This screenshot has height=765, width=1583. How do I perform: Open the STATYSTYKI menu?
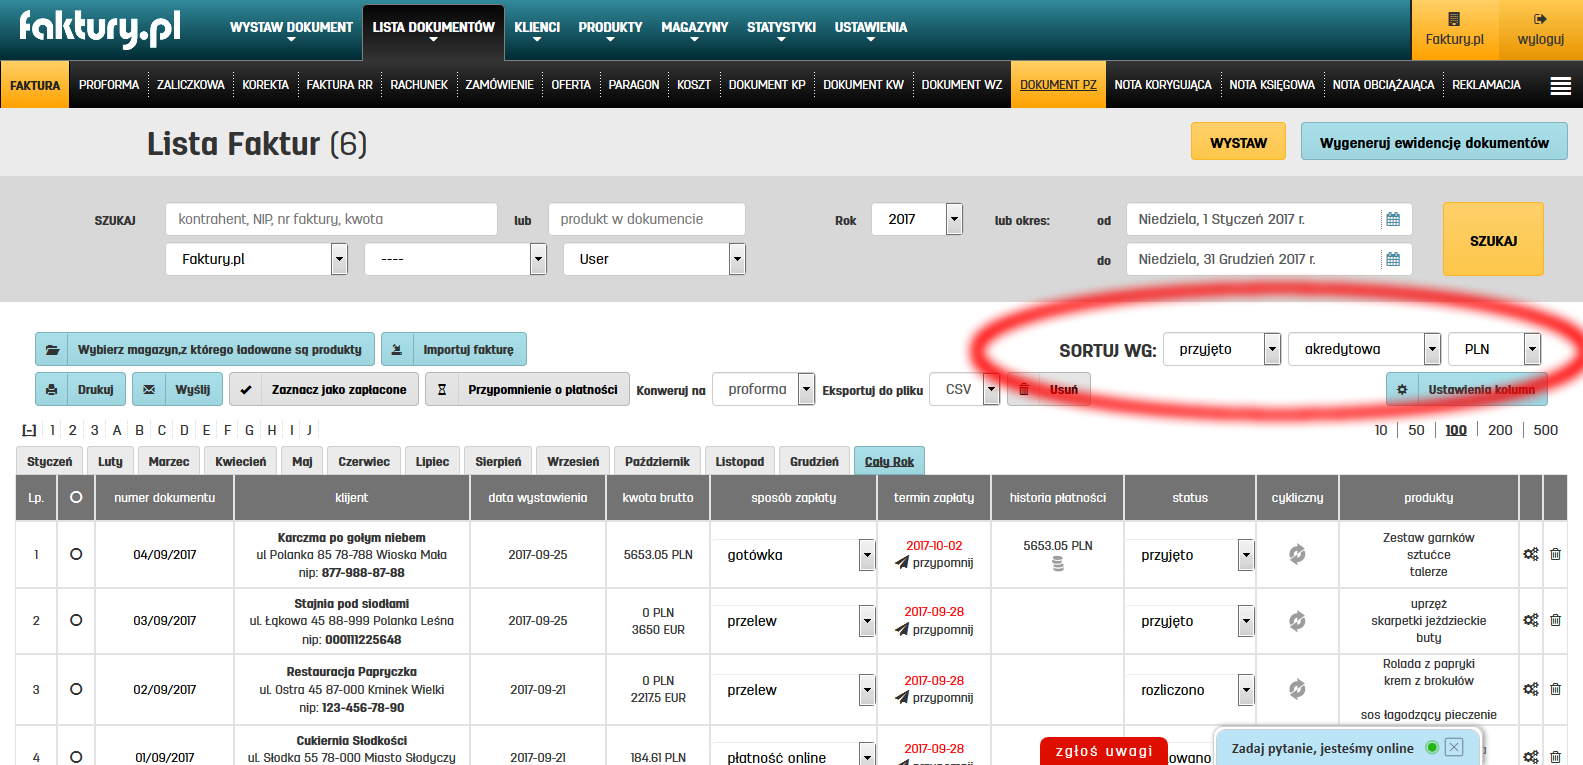[x=781, y=28]
